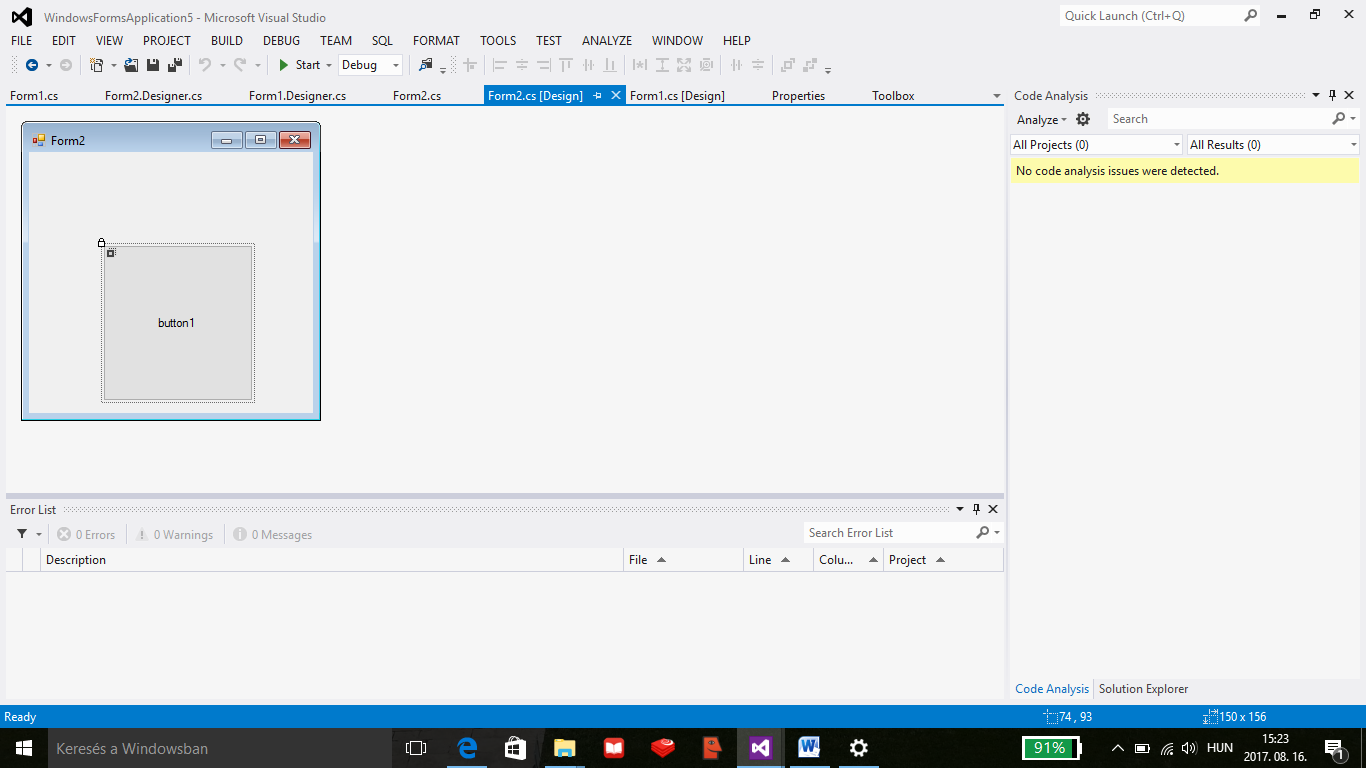
Task: Open Microsoft Edge from the taskbar
Action: [x=467, y=748]
